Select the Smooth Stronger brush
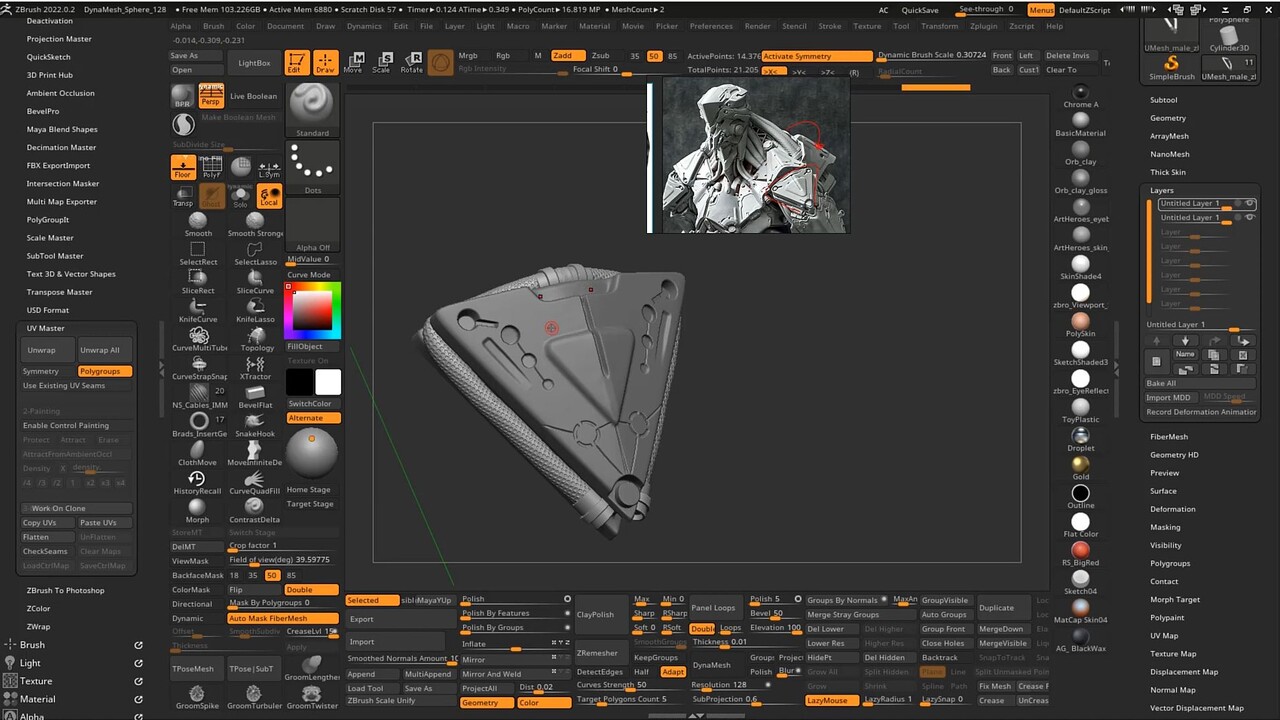 tap(255, 224)
